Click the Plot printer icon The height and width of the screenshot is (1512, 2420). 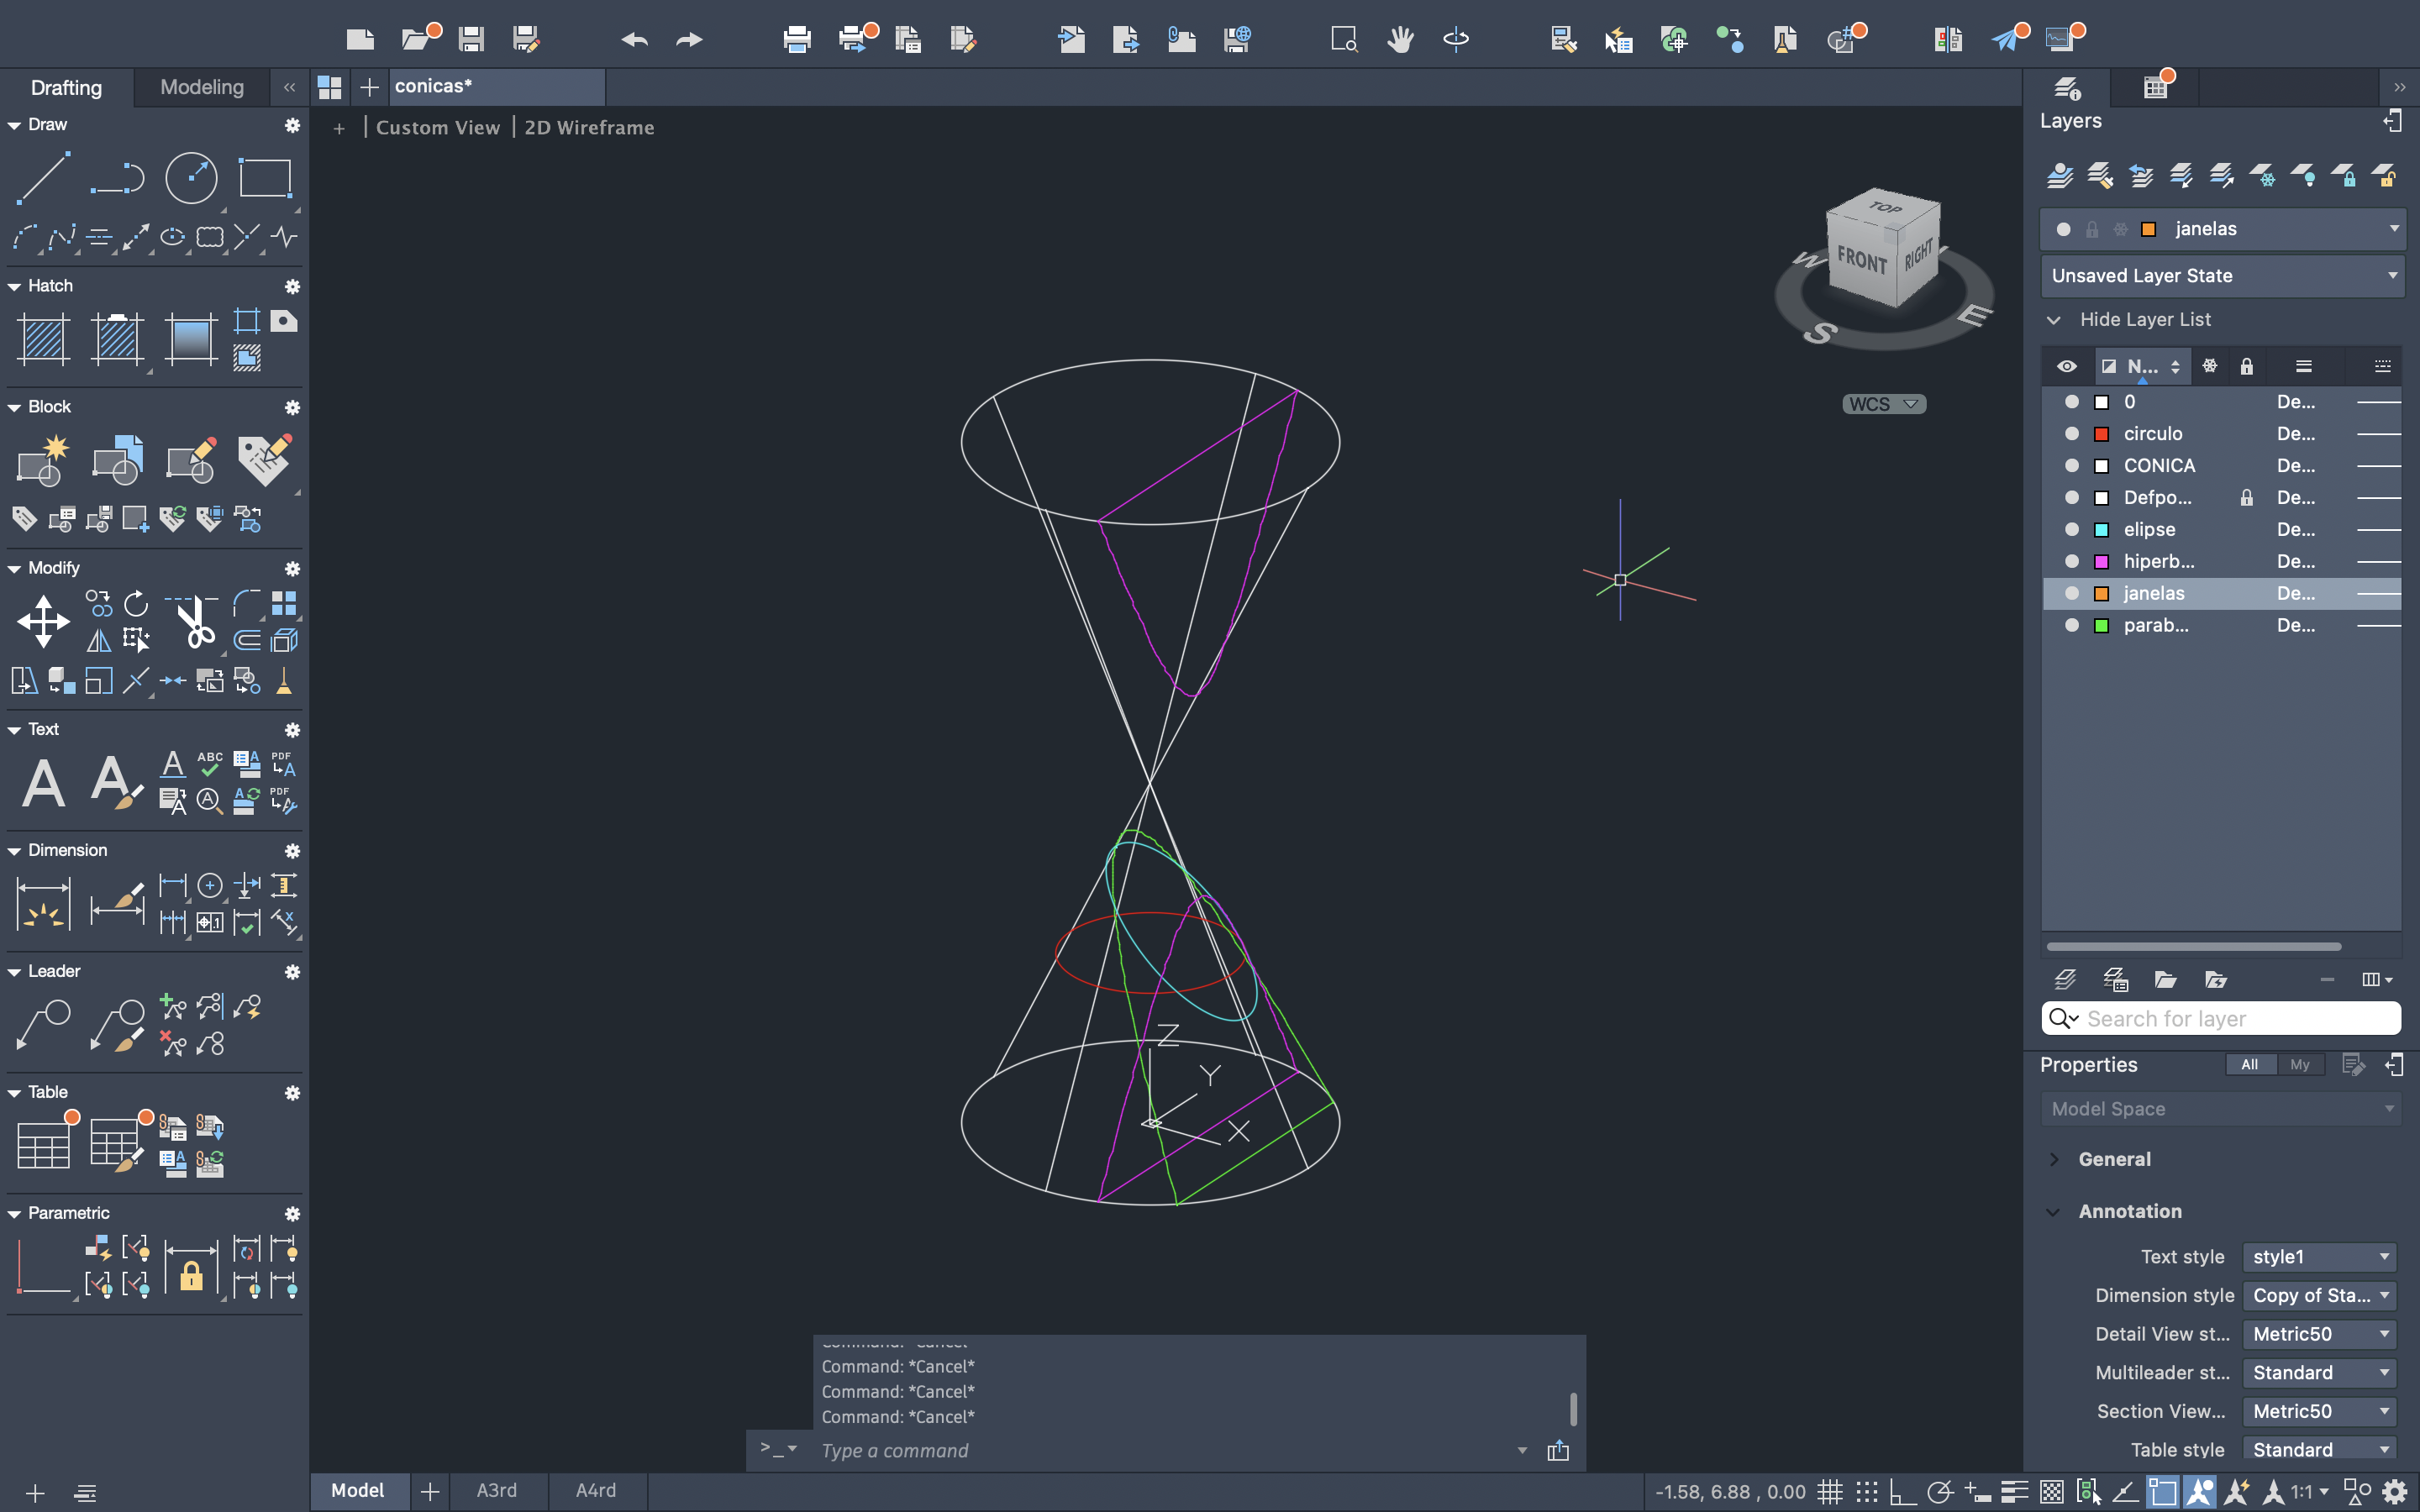click(797, 39)
